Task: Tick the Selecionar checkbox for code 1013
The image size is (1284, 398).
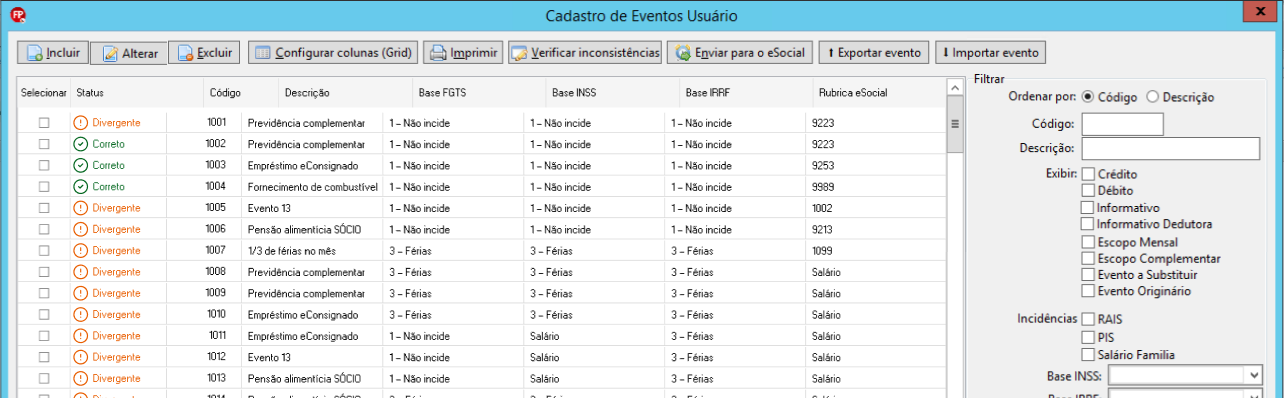Action: click(x=43, y=378)
